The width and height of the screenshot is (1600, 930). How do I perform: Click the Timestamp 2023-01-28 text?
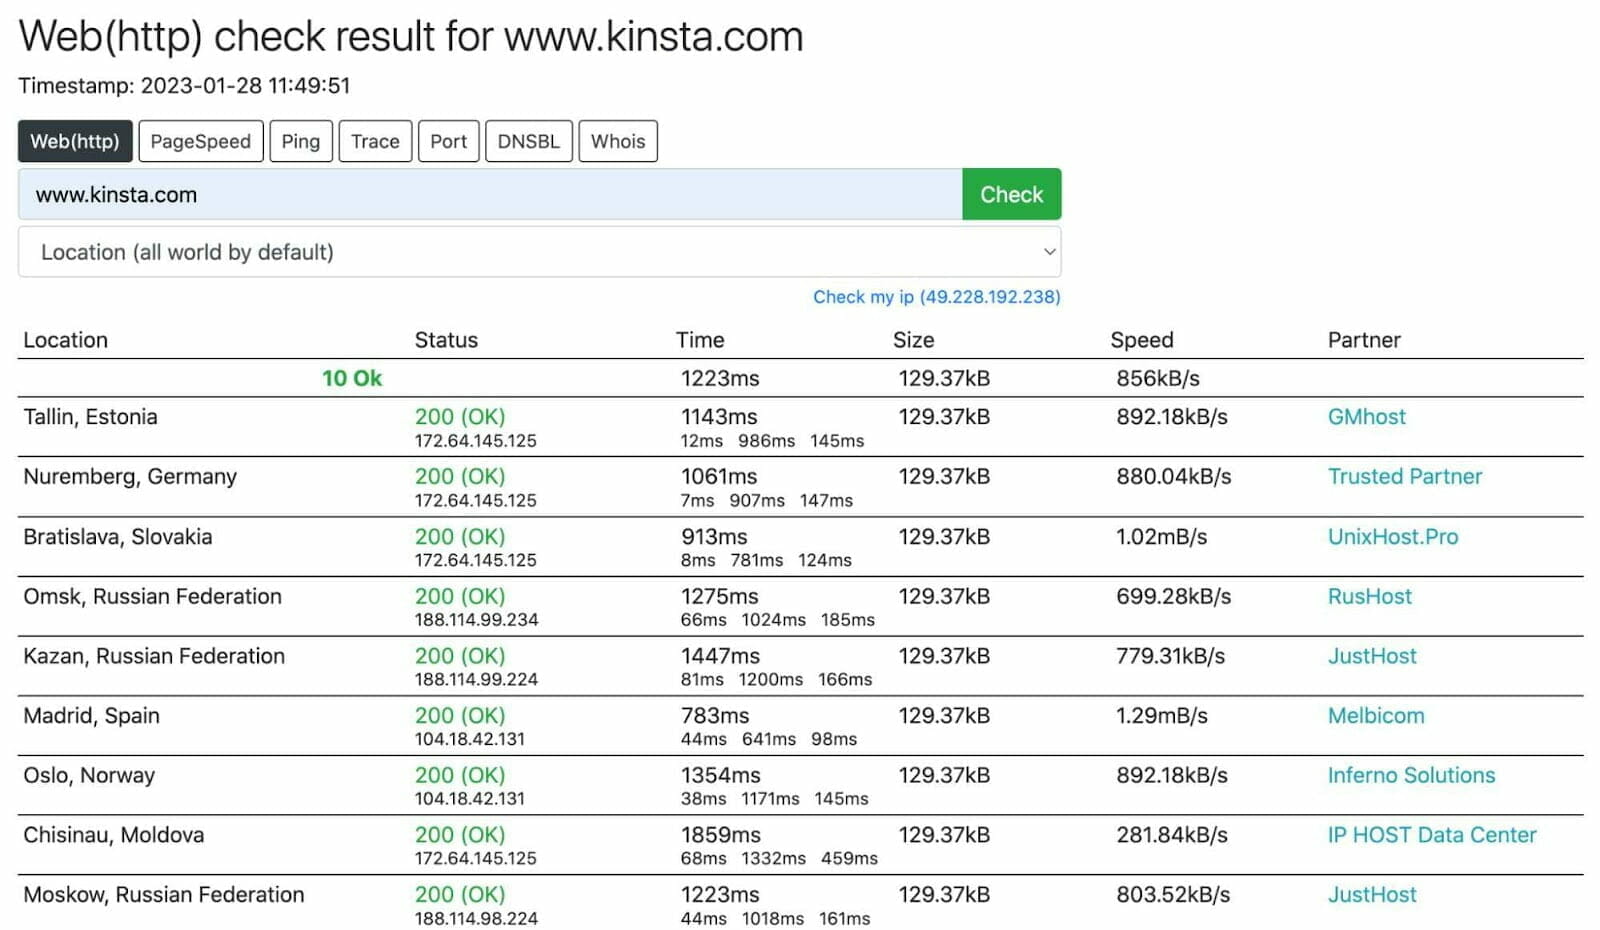[184, 85]
